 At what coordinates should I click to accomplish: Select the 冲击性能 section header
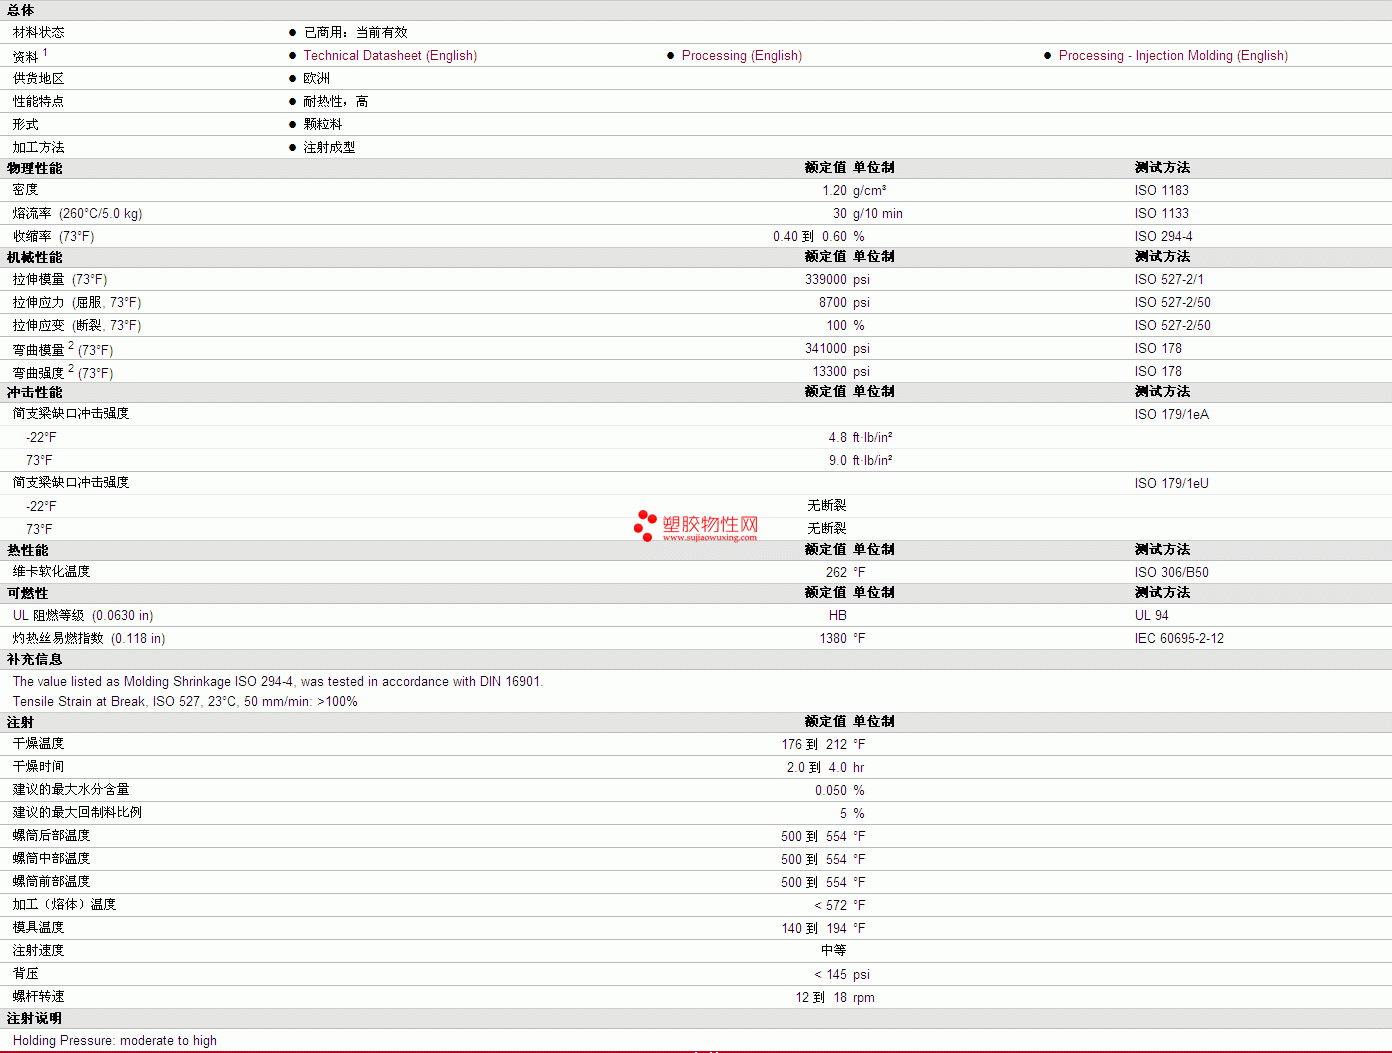pos(35,392)
